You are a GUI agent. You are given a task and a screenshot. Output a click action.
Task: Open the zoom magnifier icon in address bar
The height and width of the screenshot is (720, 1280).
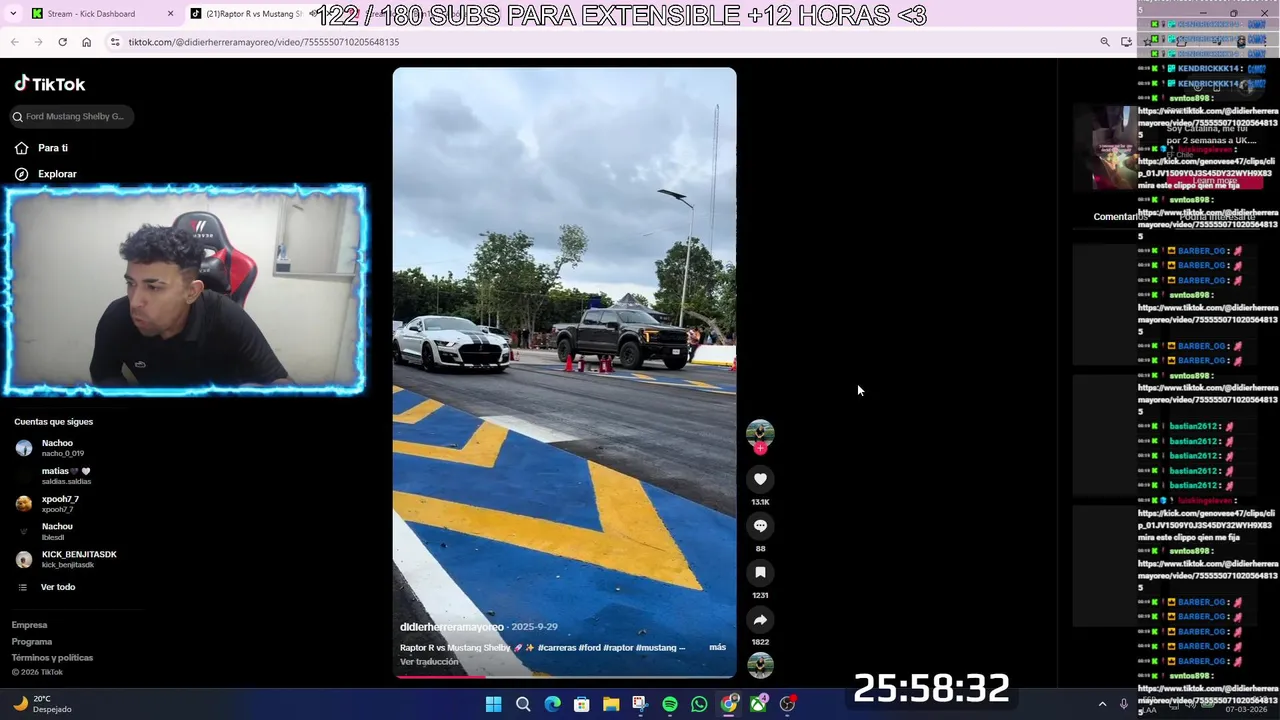(1104, 42)
